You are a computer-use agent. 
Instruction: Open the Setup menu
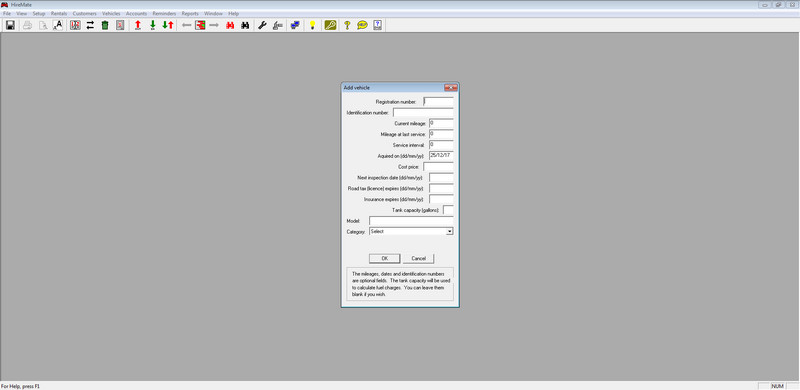point(39,13)
